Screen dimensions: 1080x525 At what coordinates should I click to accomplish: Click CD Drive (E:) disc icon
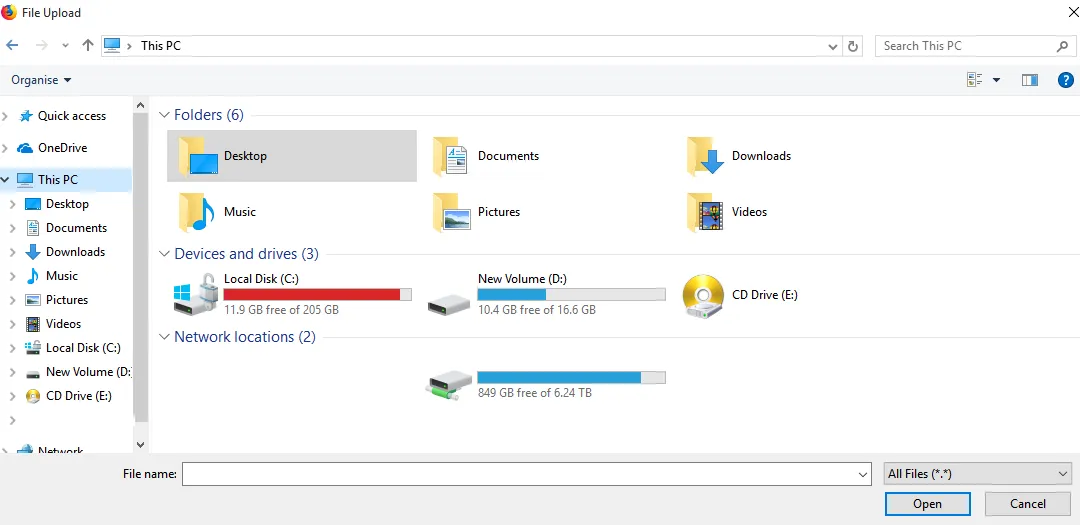tap(703, 295)
